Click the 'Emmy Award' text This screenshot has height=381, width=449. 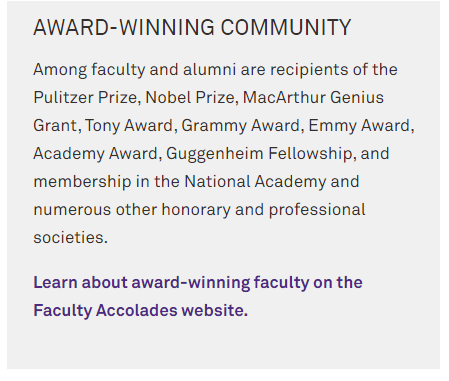click(x=359, y=126)
